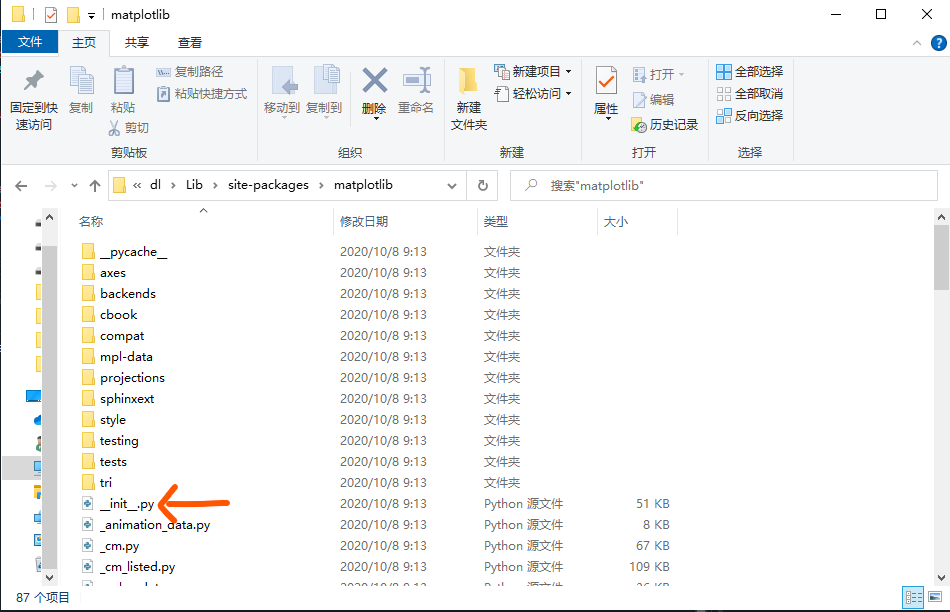Click the search matplotlib input box
This screenshot has width=950, height=612.
pos(724,185)
